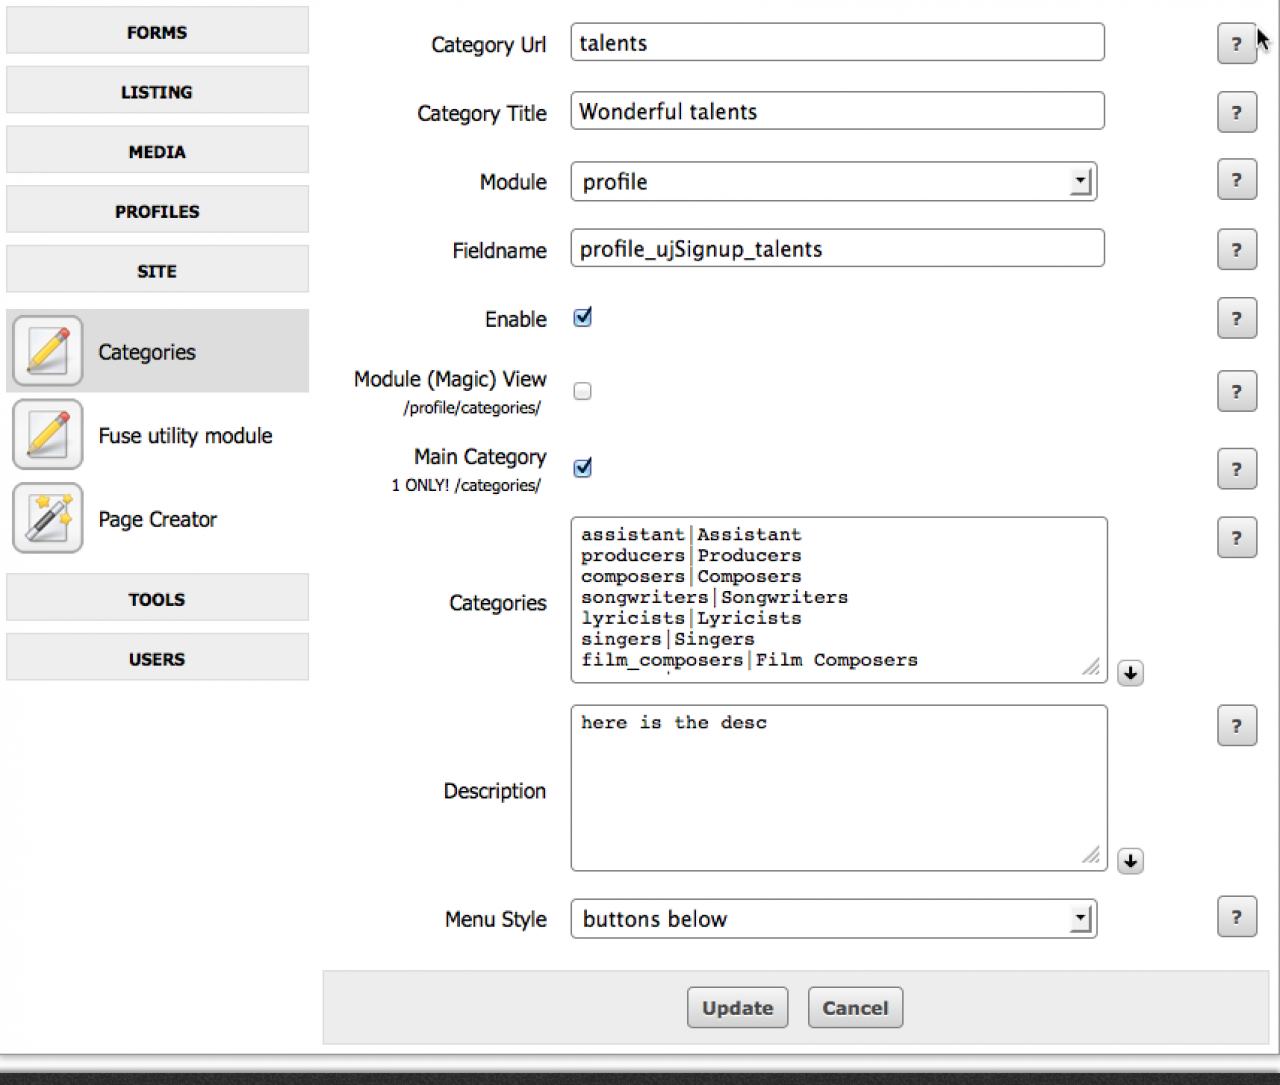Screen dimensions: 1280x1085
Task: Expand the FORMS menu section
Action: coord(157,32)
